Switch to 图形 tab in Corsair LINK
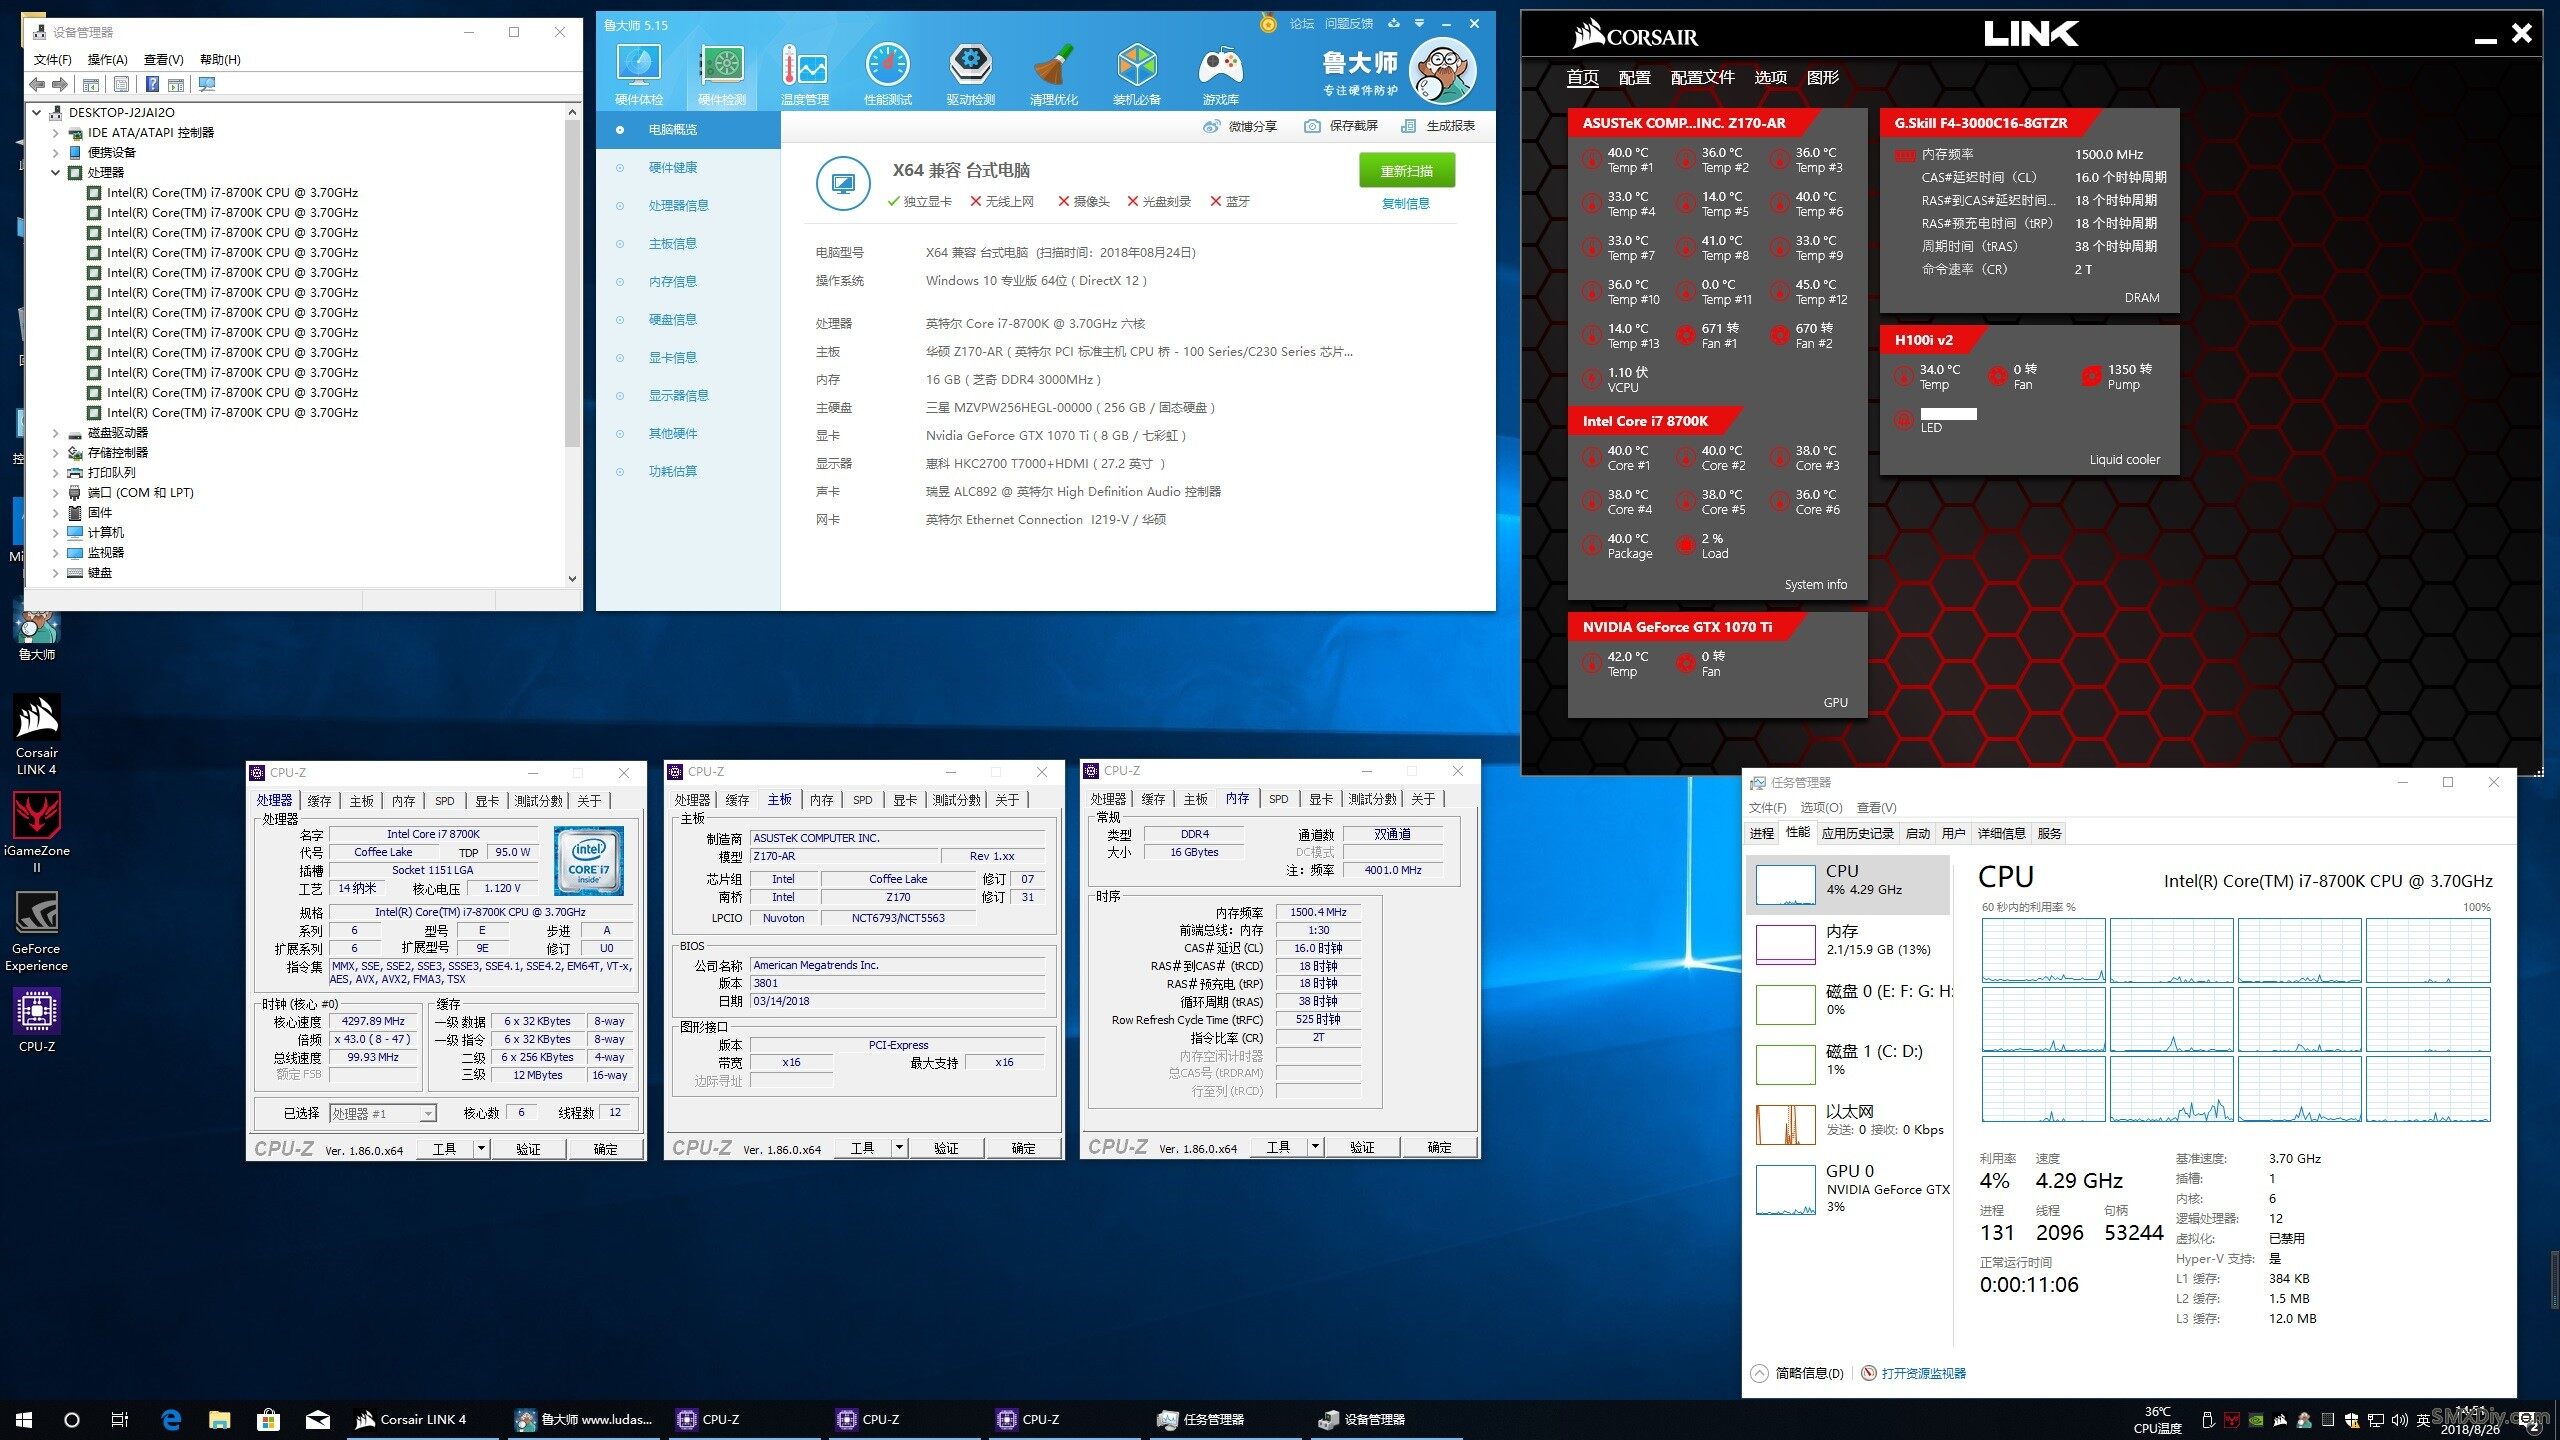 click(x=1822, y=77)
